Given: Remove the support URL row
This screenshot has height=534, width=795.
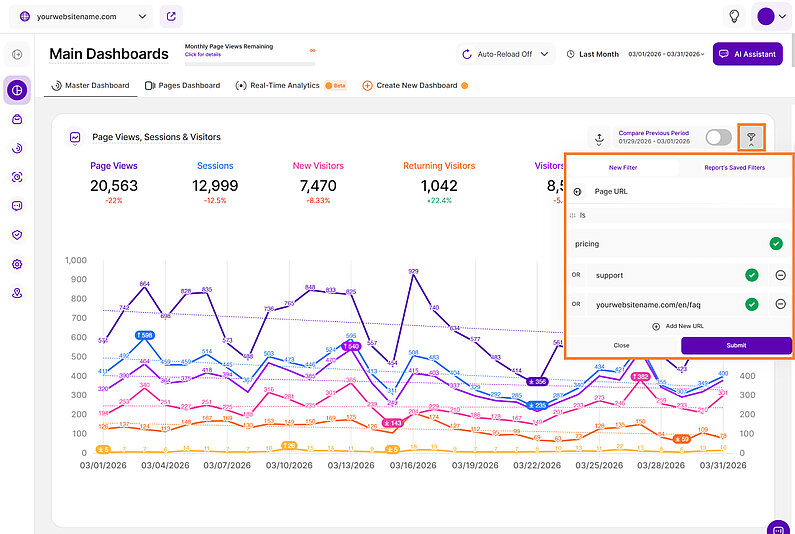Looking at the screenshot, I should click(x=780, y=275).
